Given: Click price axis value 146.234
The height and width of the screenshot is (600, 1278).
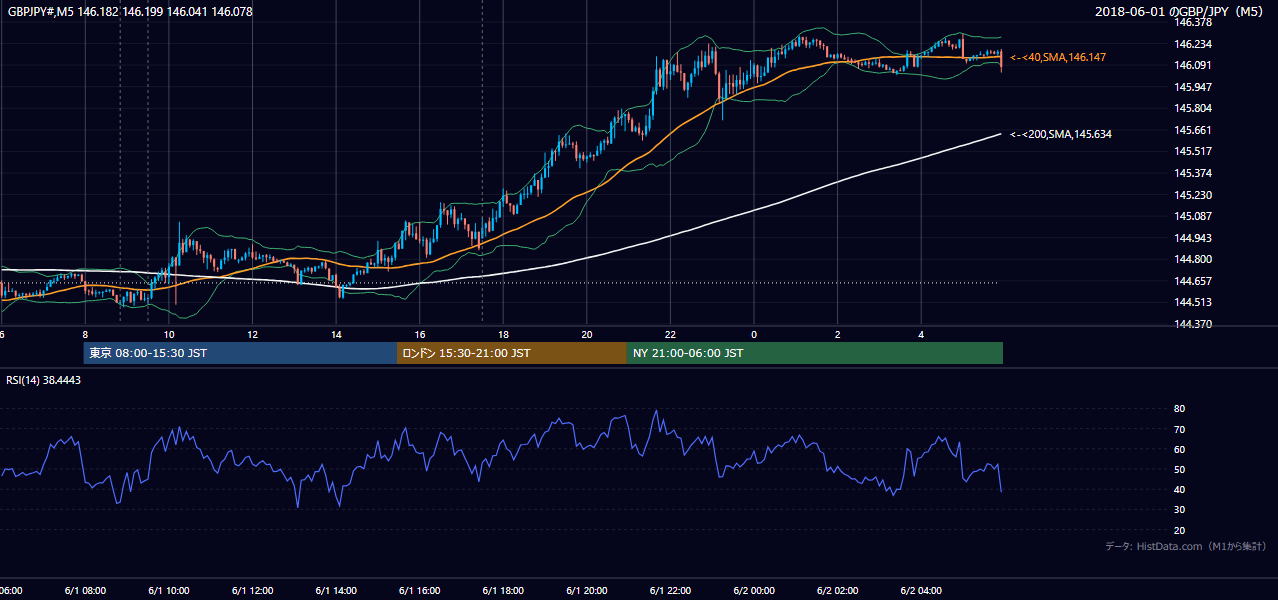Looking at the screenshot, I should pos(1193,44).
